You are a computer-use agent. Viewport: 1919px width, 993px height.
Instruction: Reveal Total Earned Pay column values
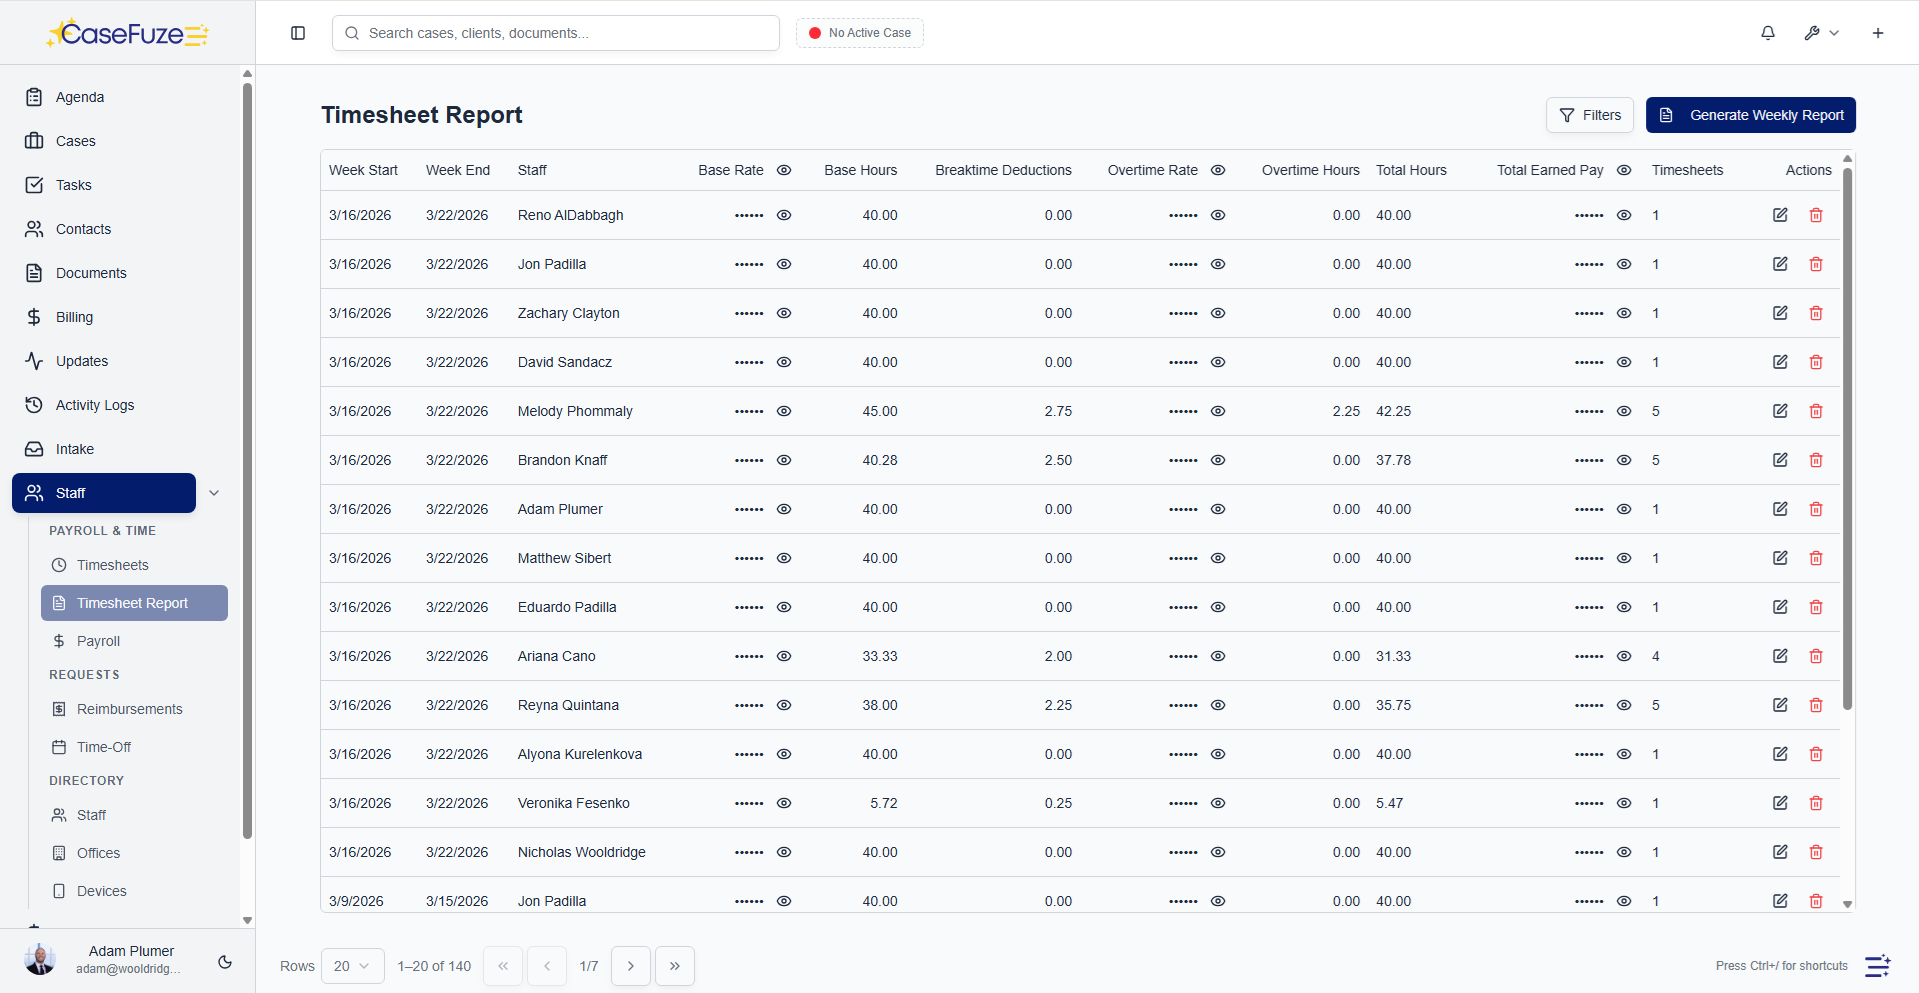[1624, 170]
